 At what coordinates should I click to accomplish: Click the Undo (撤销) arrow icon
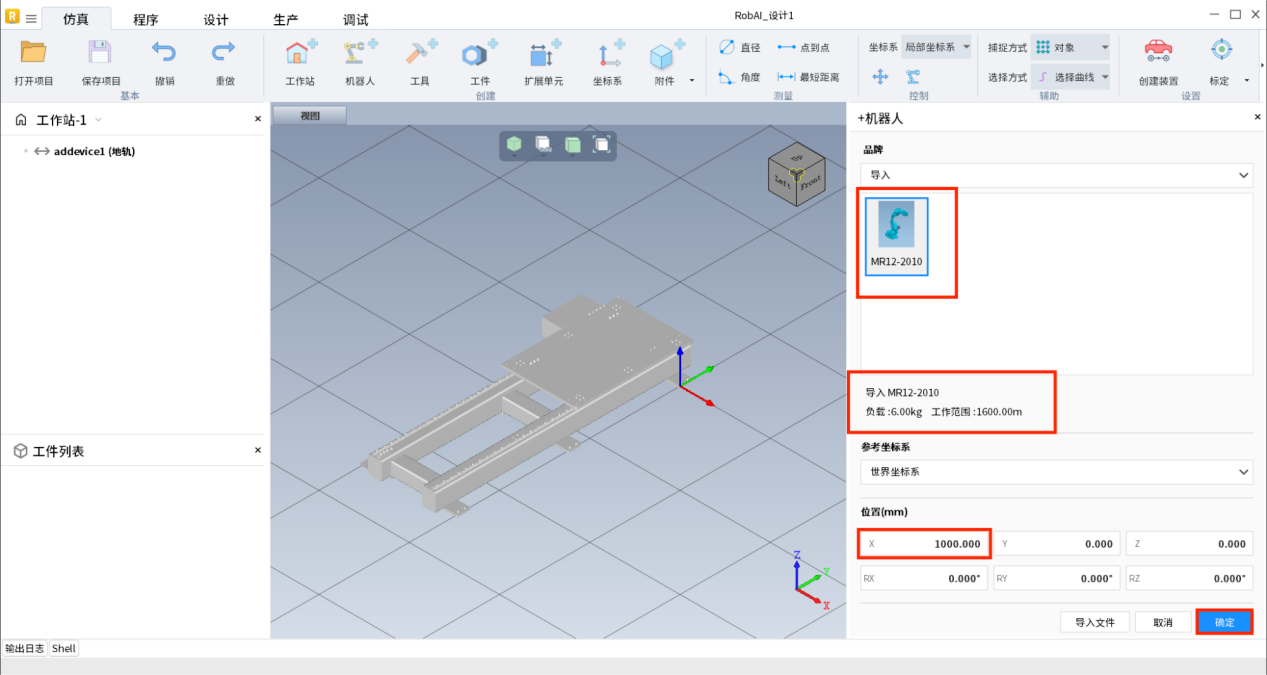164,54
